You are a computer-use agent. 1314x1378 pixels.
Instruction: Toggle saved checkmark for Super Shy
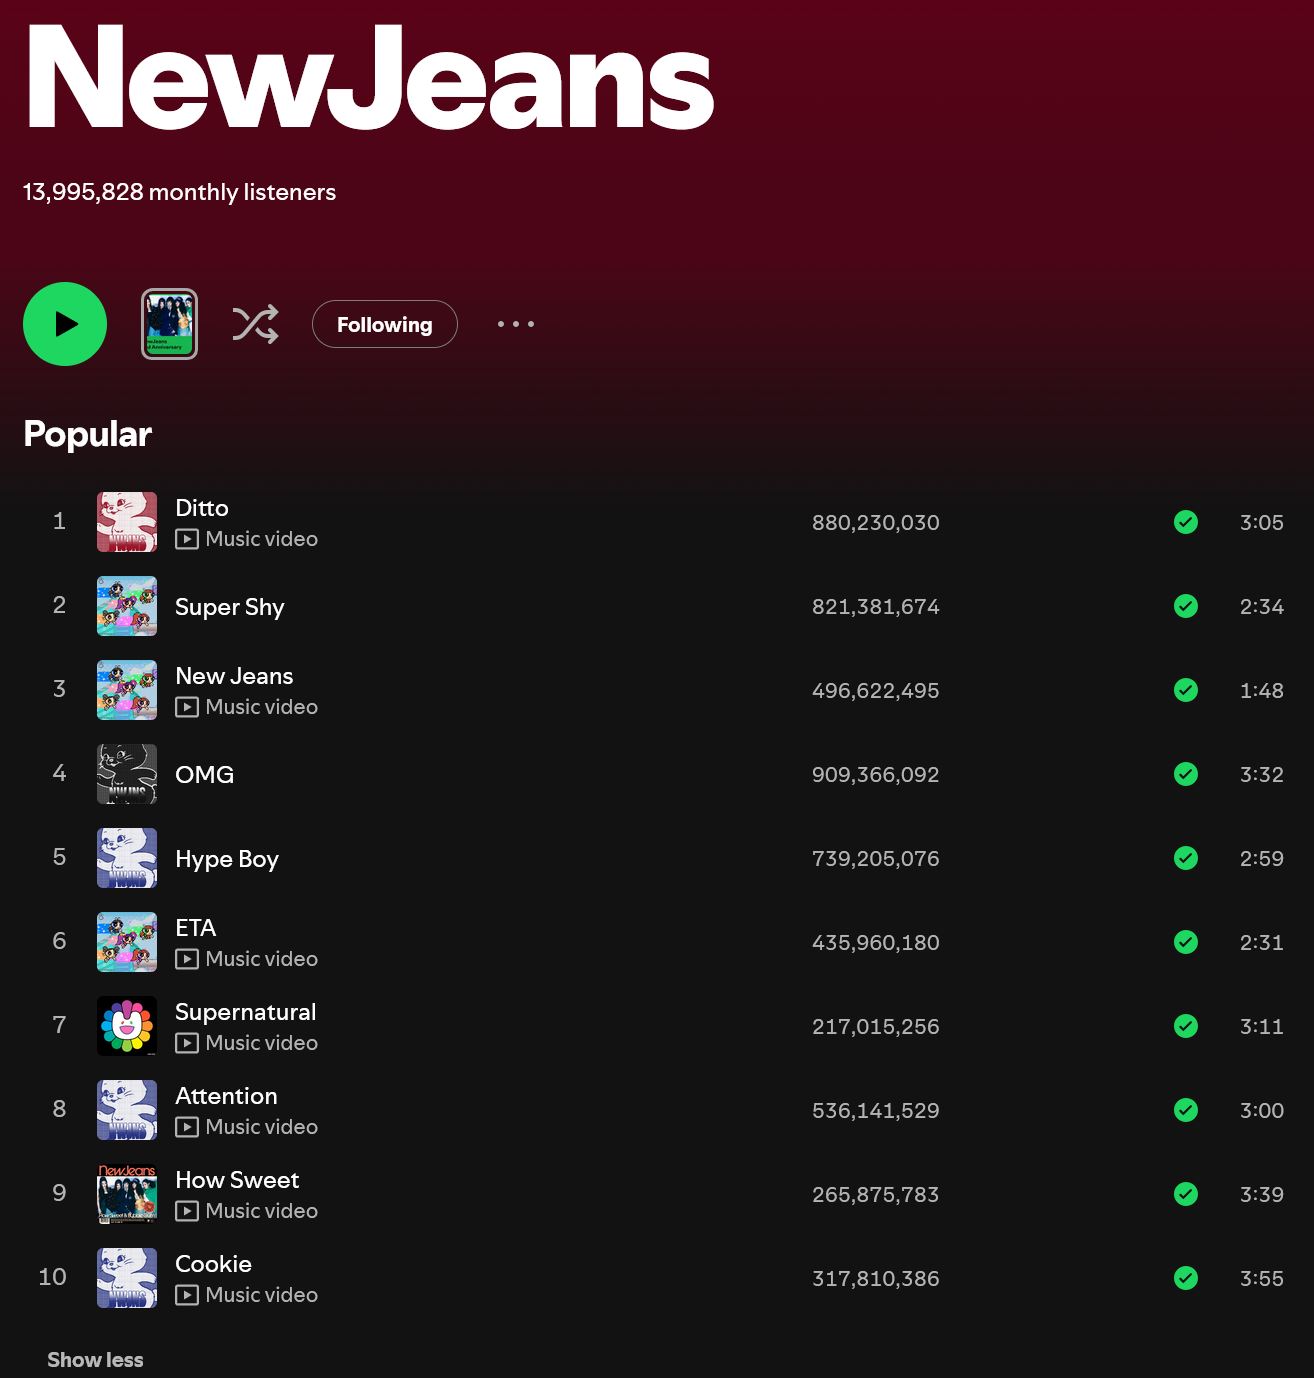(1186, 606)
